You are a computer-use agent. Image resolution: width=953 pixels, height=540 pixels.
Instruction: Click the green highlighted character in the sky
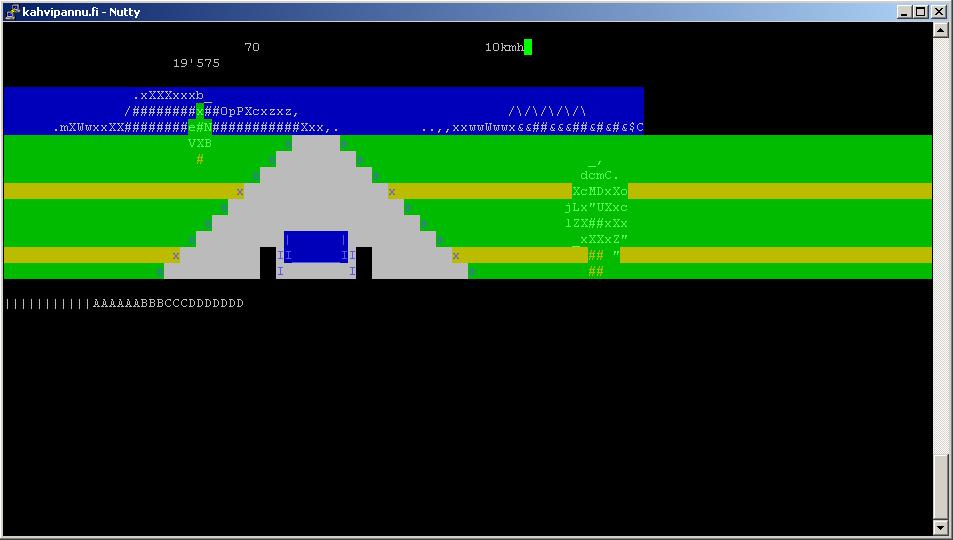pyautogui.click(x=200, y=111)
